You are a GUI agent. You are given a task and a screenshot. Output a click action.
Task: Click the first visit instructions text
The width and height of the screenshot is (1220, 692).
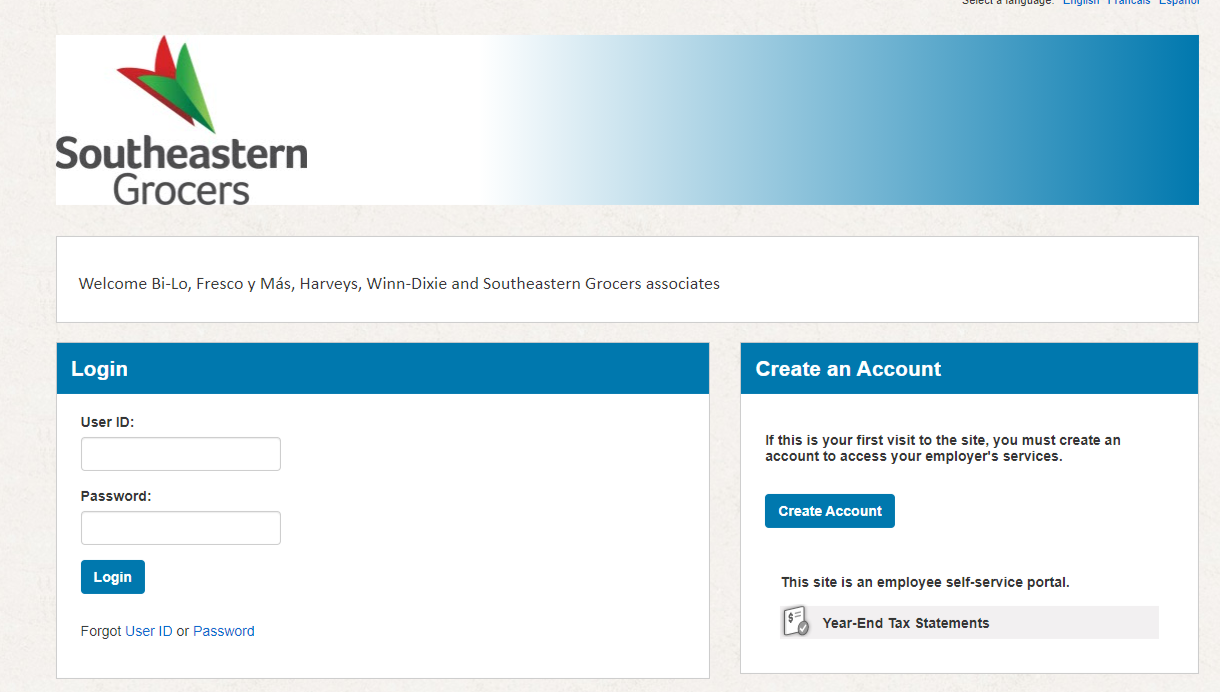pos(940,447)
